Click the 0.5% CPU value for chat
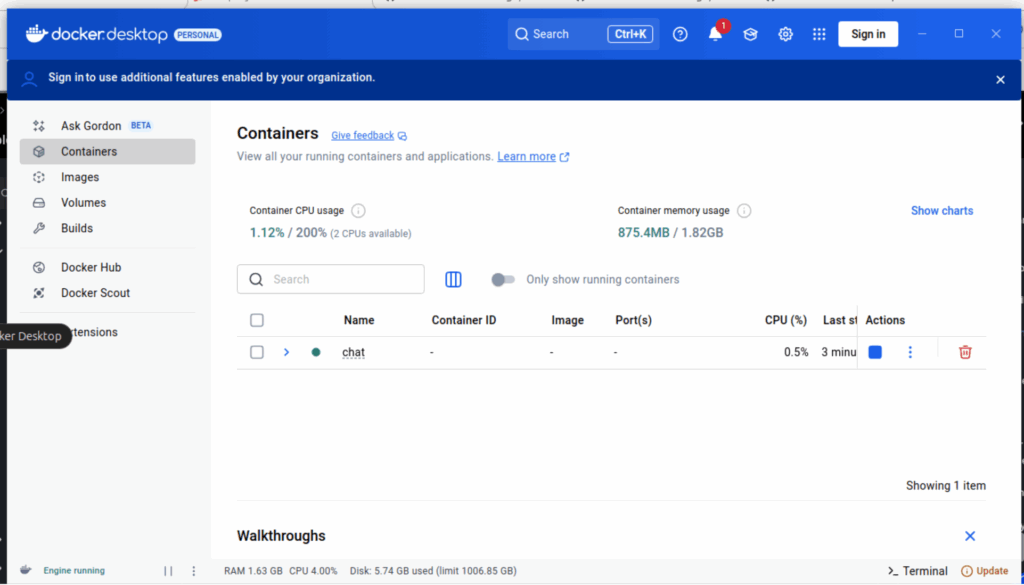Image resolution: width=1024 pixels, height=585 pixels. 796,353
